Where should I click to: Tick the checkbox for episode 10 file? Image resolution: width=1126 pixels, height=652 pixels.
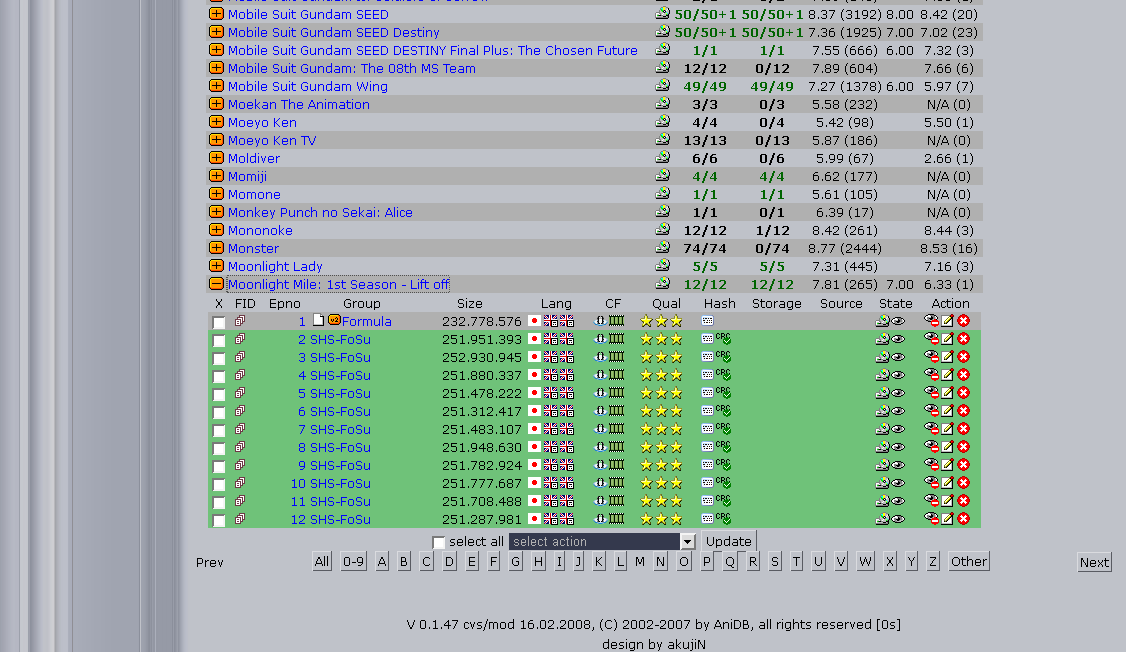[219, 484]
